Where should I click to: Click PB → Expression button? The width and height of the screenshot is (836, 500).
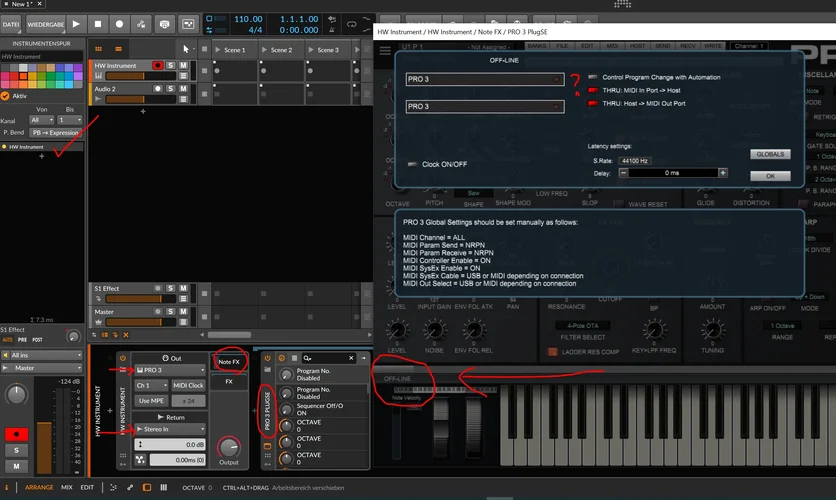[x=55, y=132]
